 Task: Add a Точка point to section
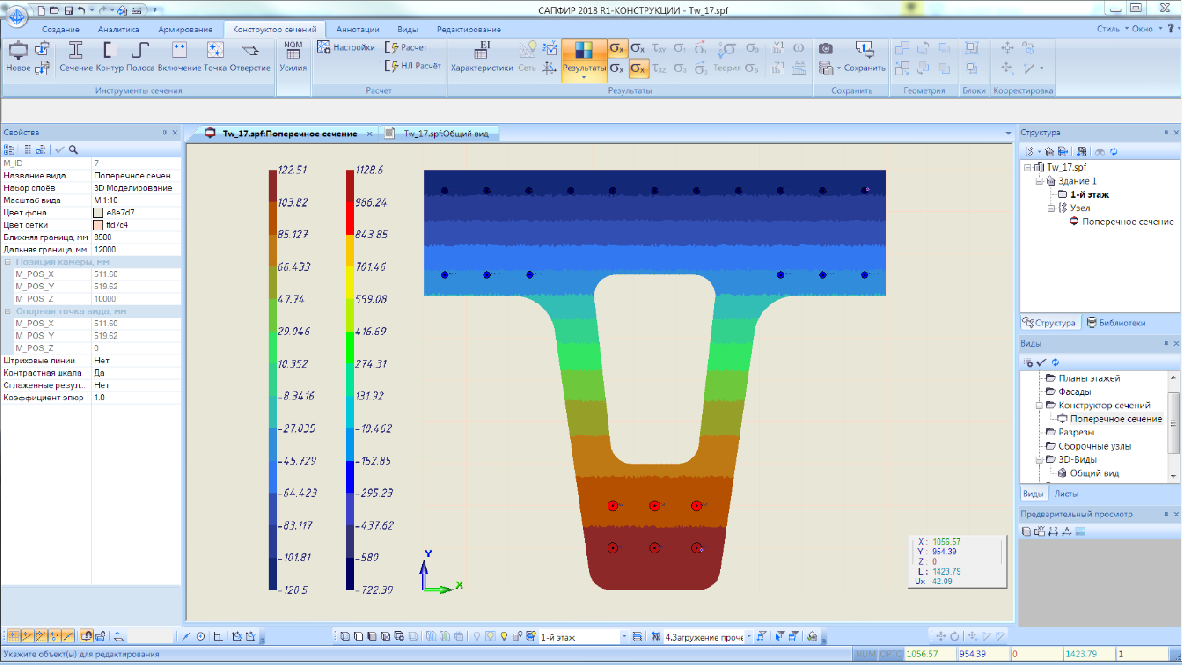(214, 56)
